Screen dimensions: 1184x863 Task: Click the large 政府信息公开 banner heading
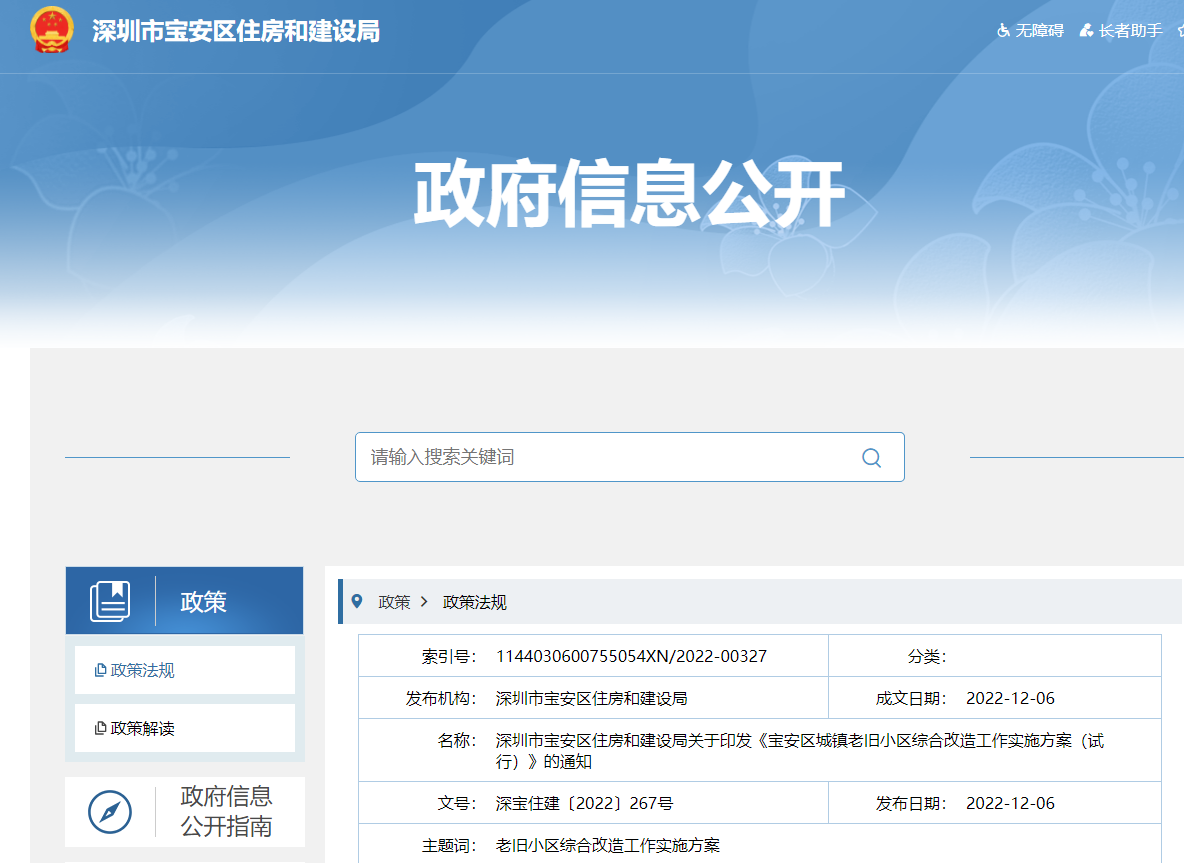(x=629, y=194)
